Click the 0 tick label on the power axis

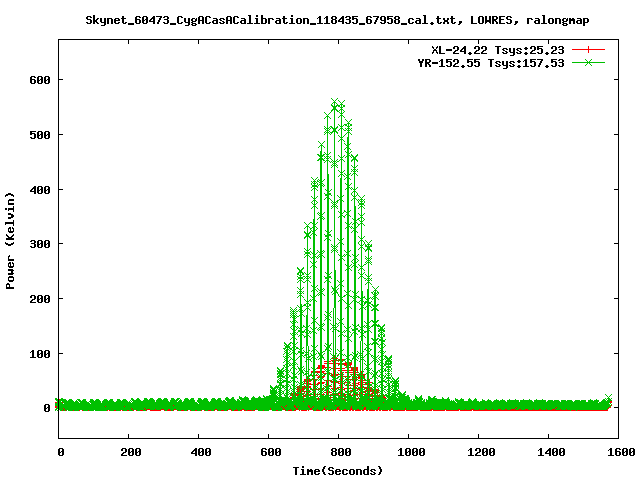[47, 408]
